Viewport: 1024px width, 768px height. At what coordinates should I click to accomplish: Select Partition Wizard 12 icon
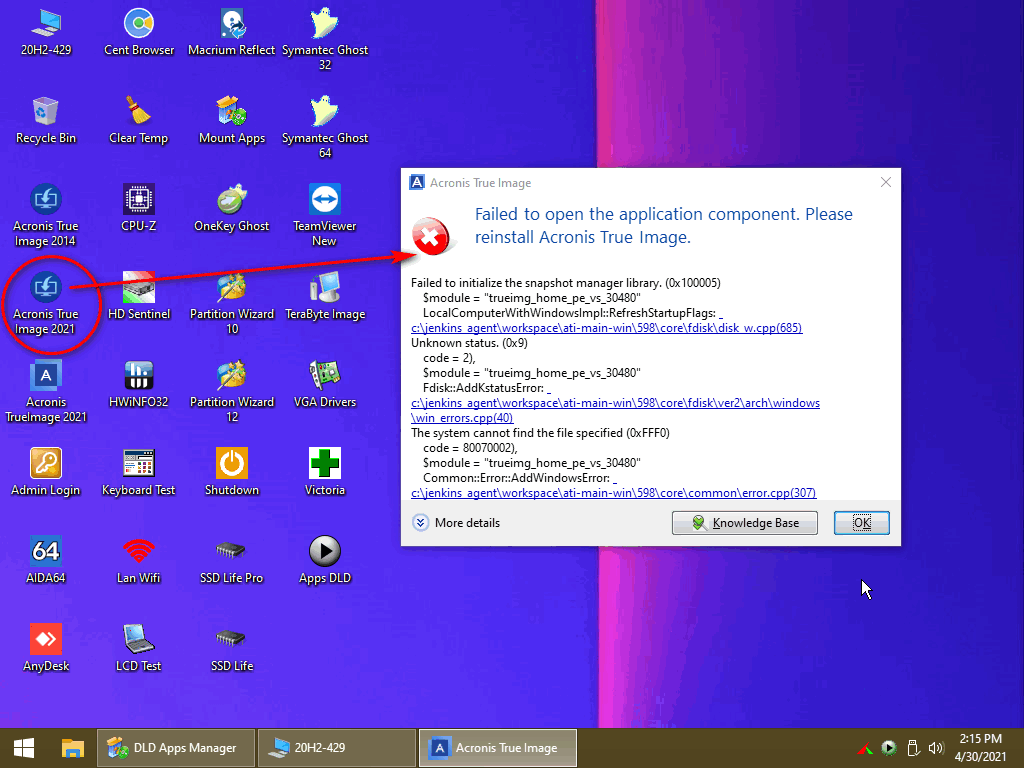point(232,392)
